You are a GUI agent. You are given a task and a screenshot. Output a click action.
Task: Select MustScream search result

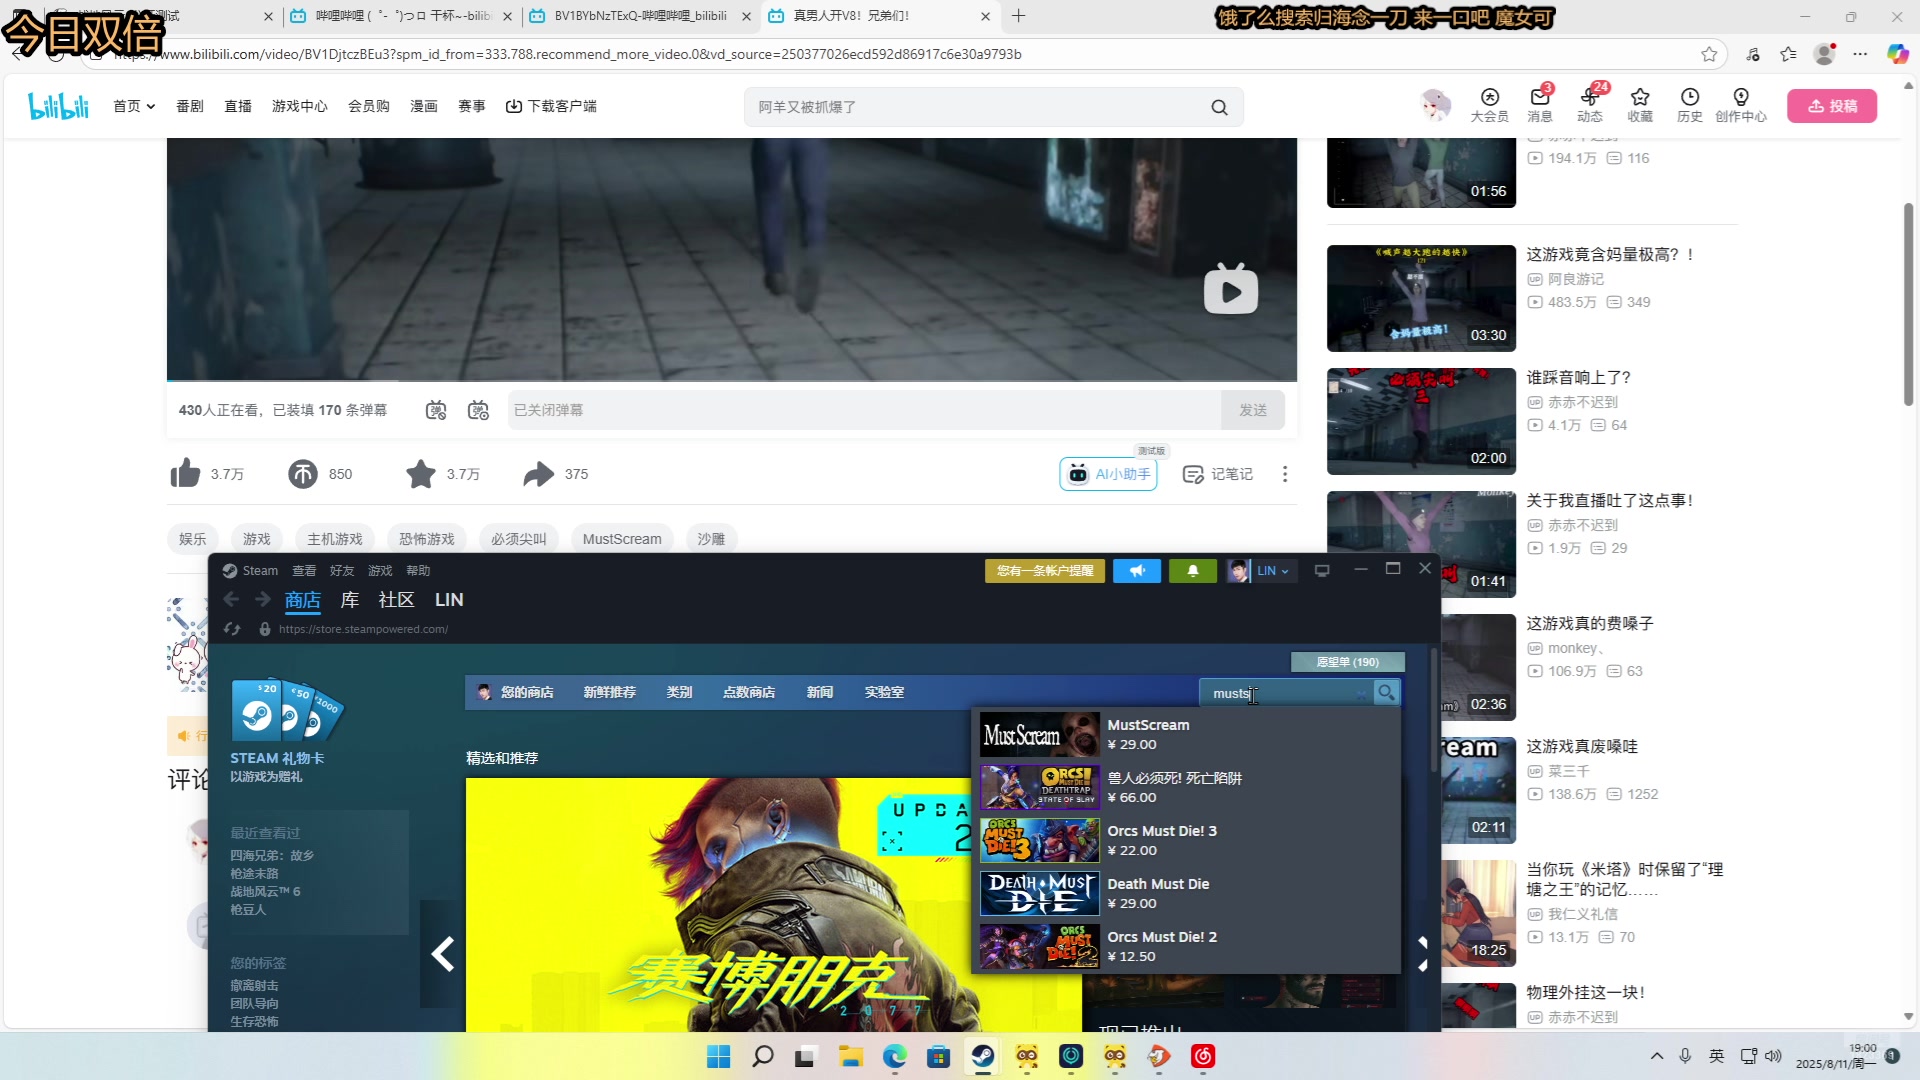tap(1186, 735)
